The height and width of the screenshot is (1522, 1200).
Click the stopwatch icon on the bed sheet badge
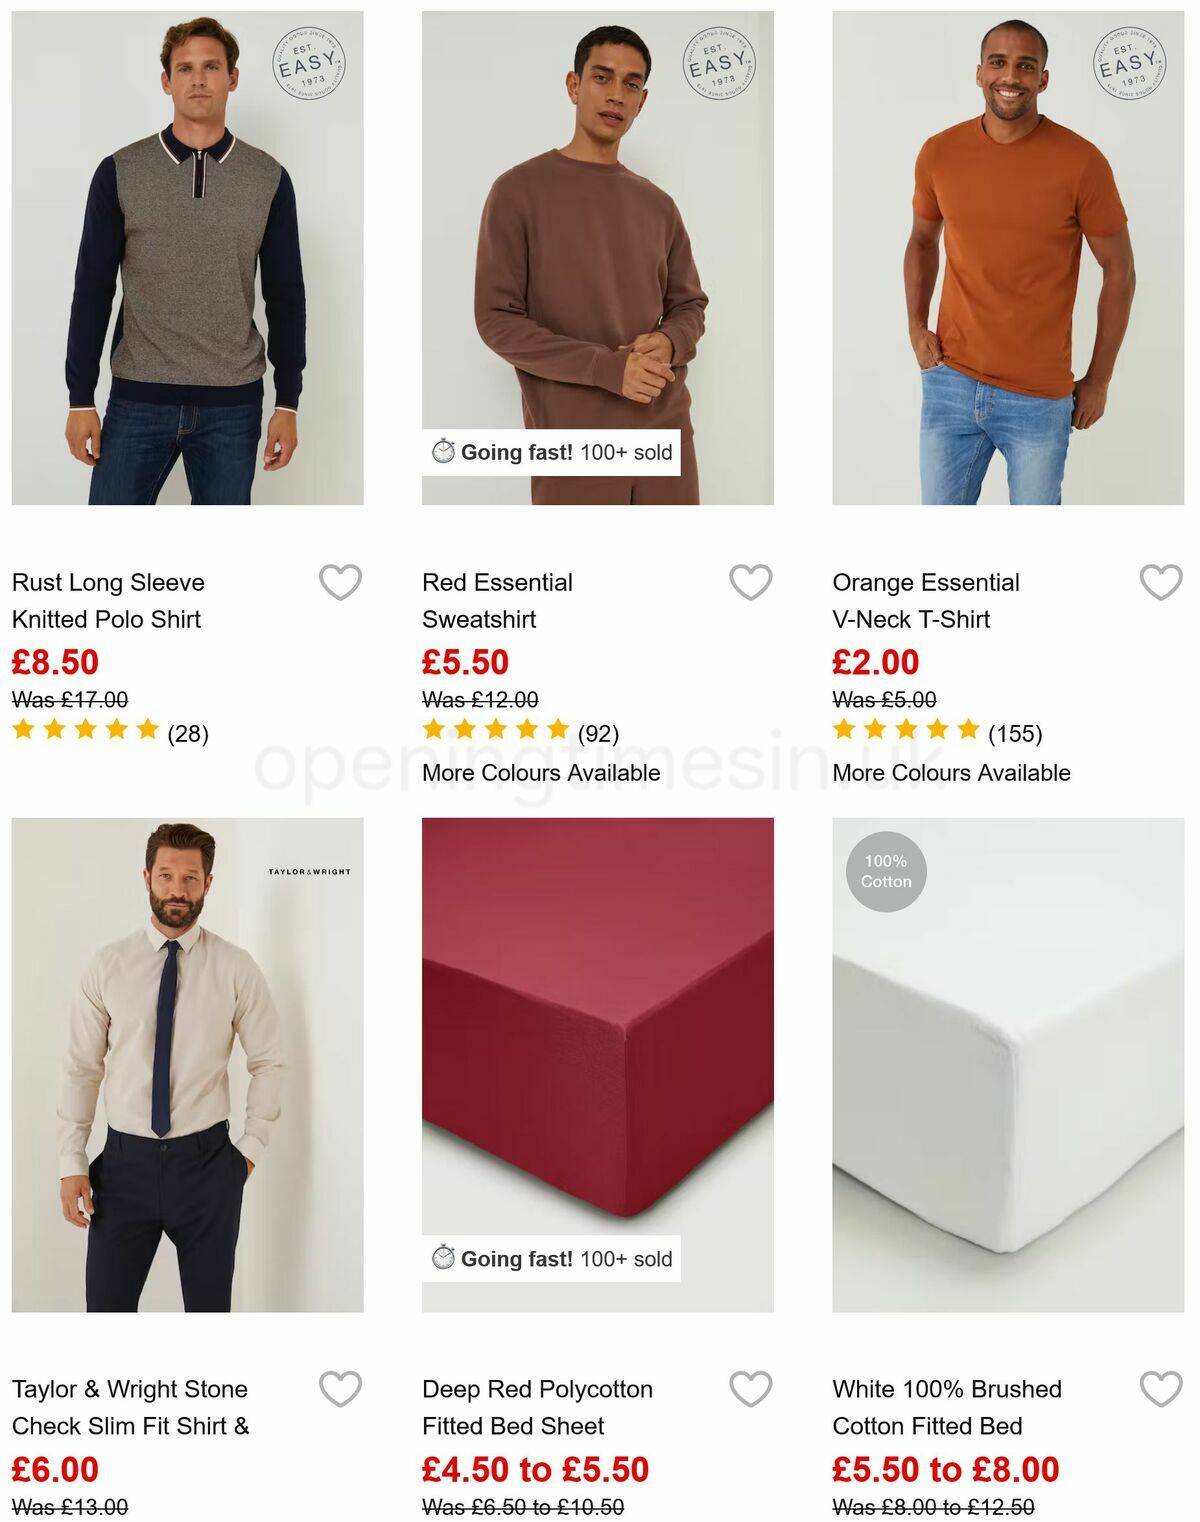[x=441, y=1259]
